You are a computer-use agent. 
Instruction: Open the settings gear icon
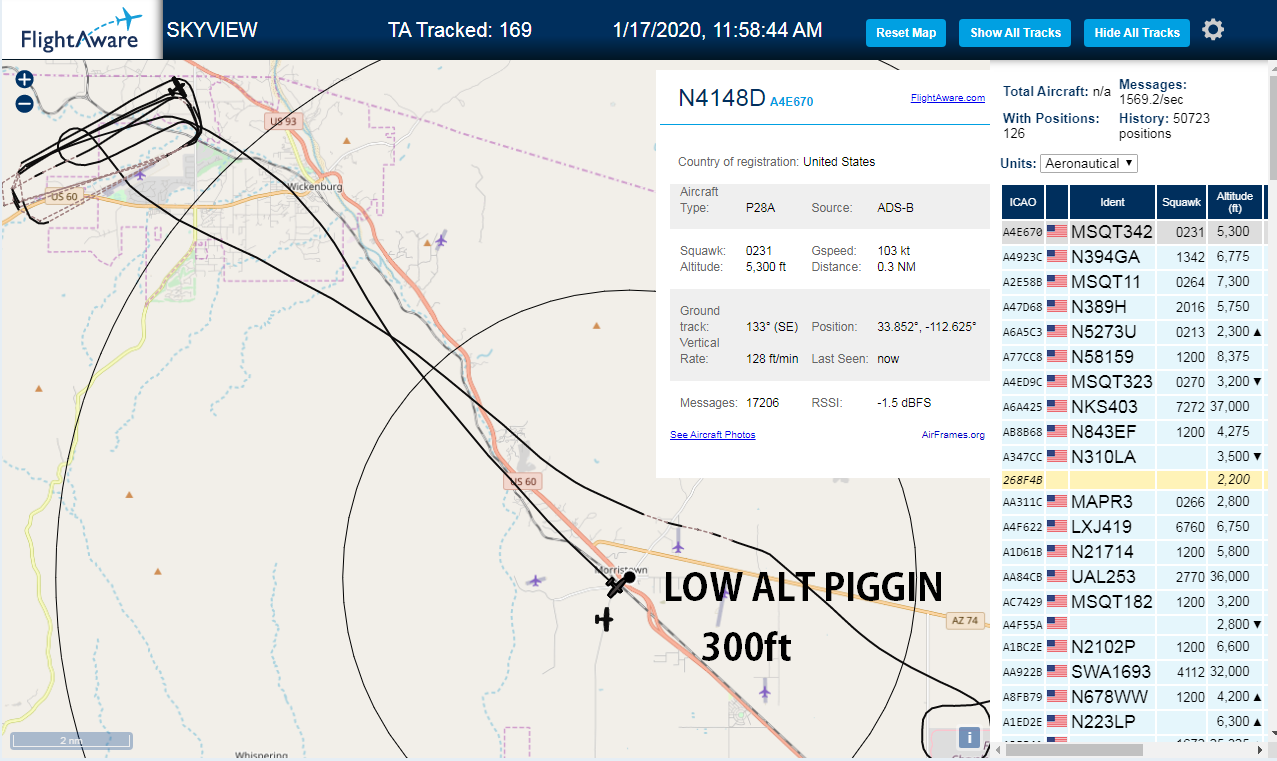(x=1213, y=30)
